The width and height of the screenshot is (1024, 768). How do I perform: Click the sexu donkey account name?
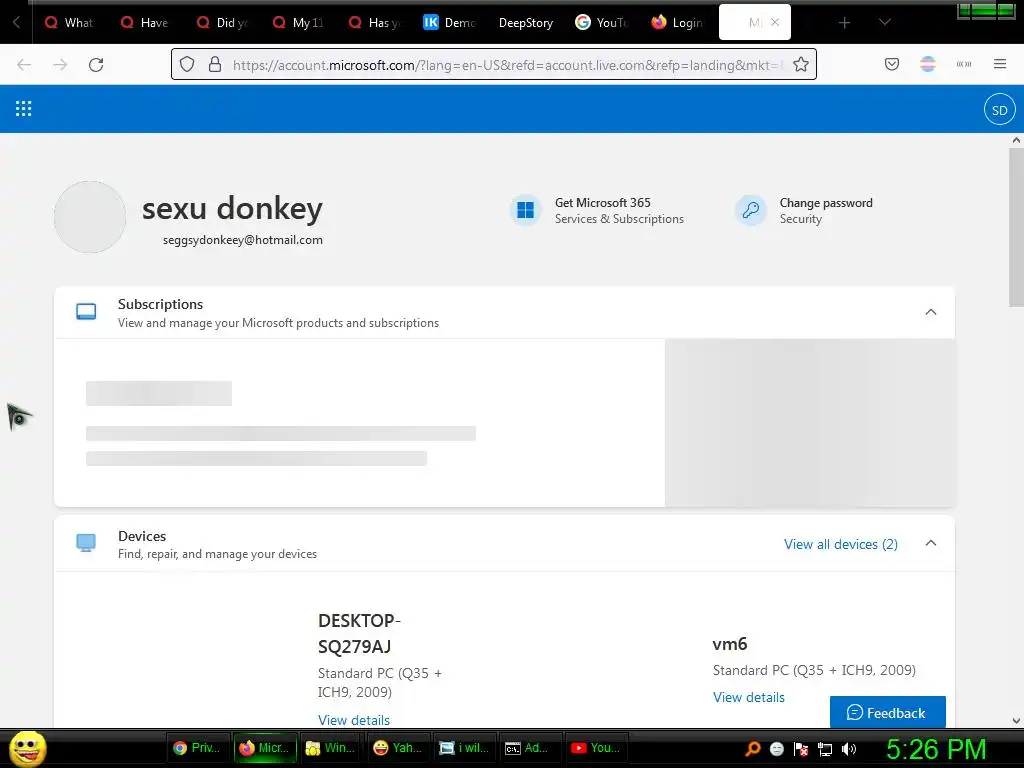pyautogui.click(x=232, y=209)
